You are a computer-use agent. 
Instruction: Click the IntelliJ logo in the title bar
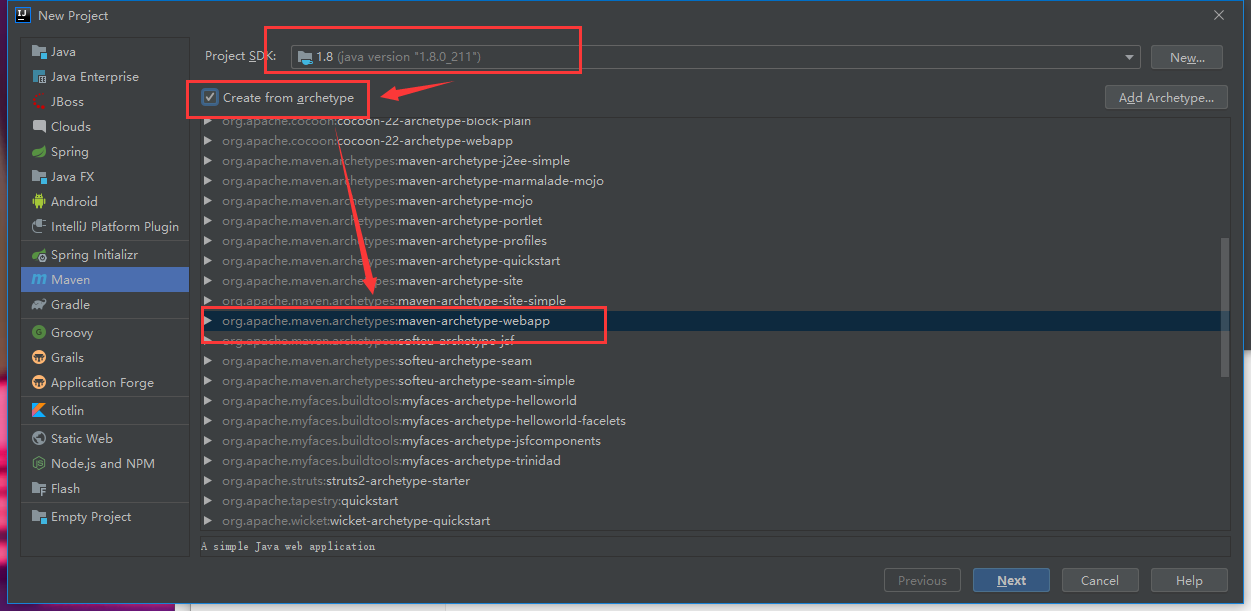point(21,15)
